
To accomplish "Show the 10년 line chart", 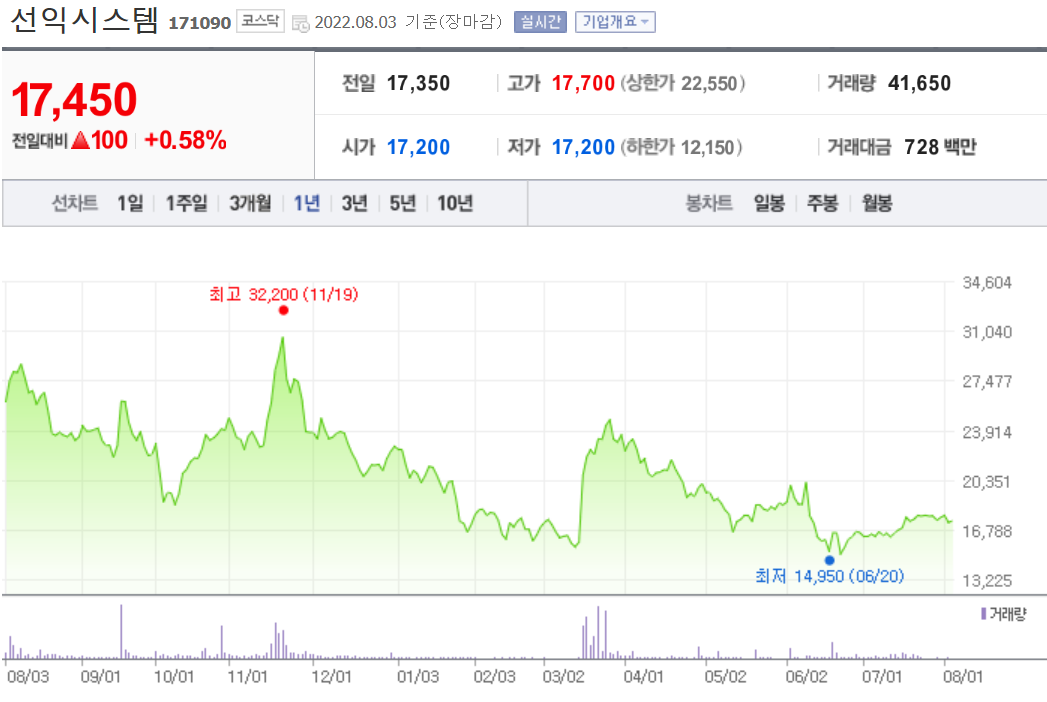I will 455,203.
